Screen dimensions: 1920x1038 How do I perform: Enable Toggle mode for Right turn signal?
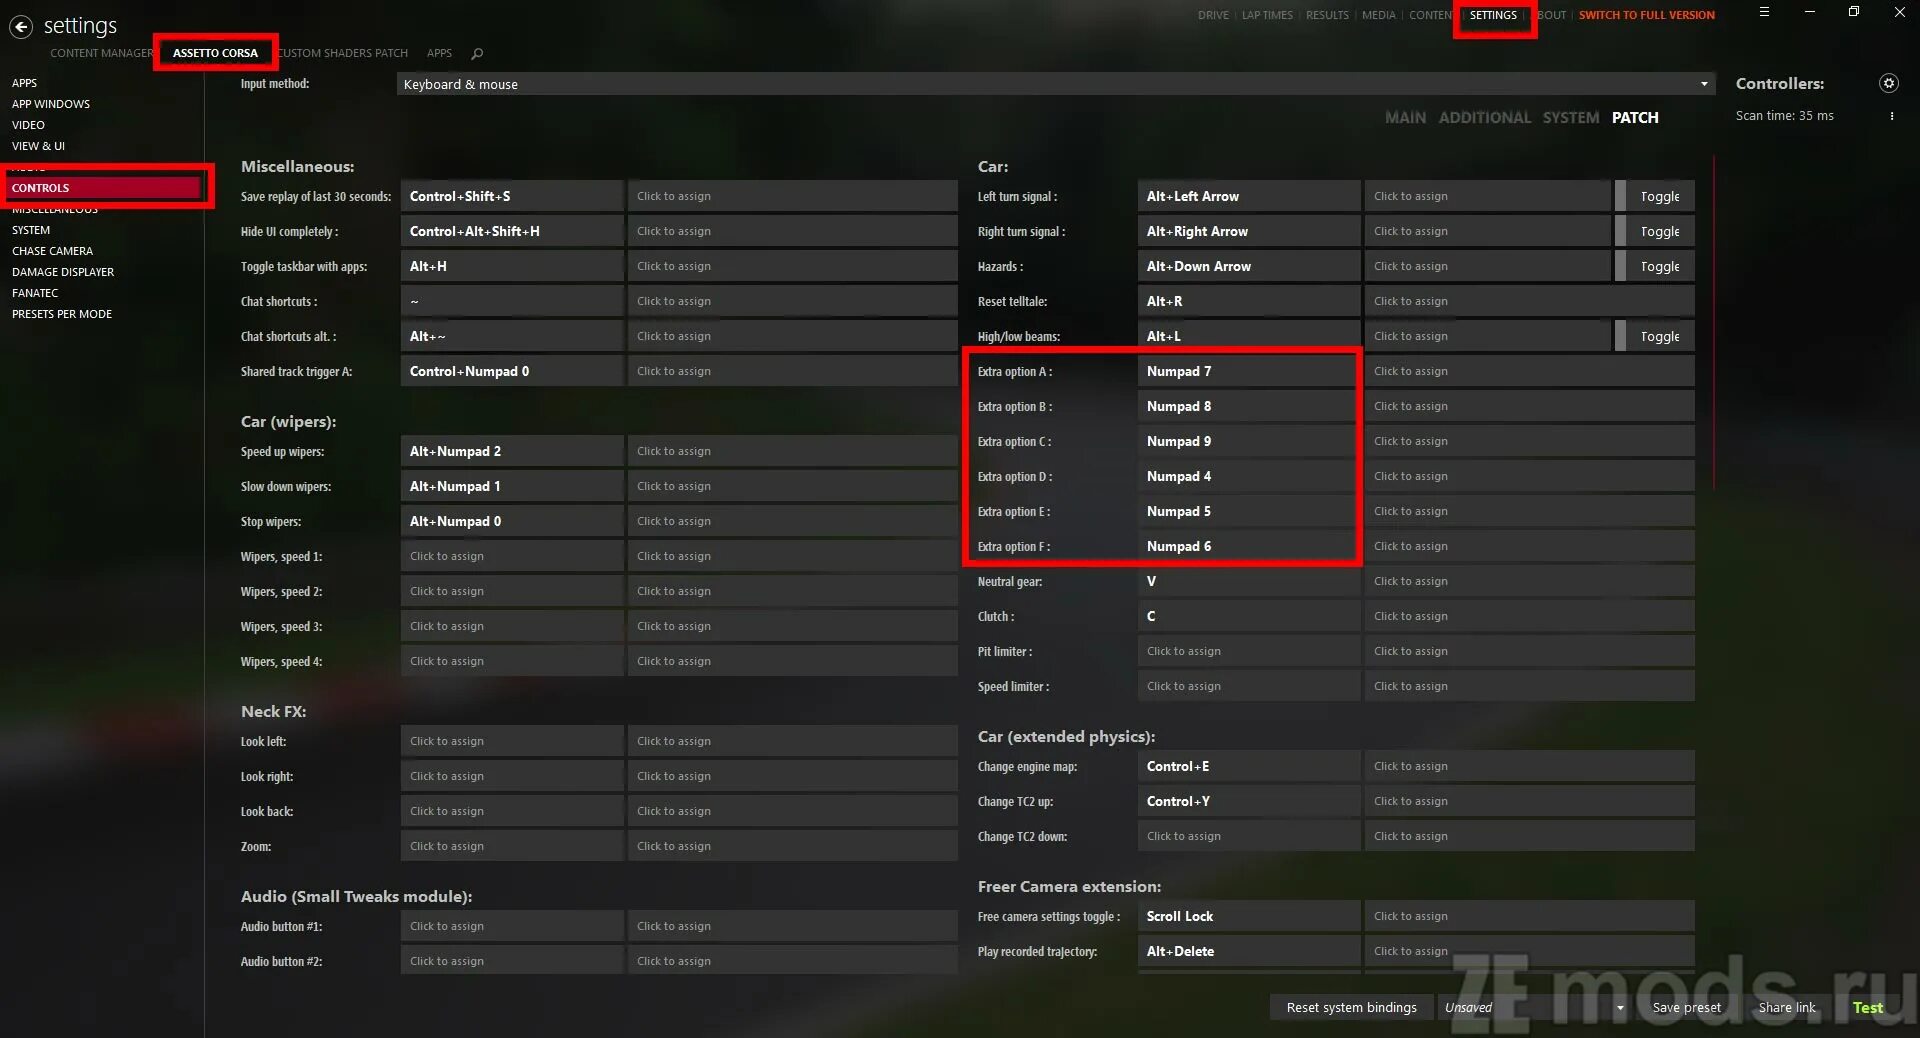1655,231
